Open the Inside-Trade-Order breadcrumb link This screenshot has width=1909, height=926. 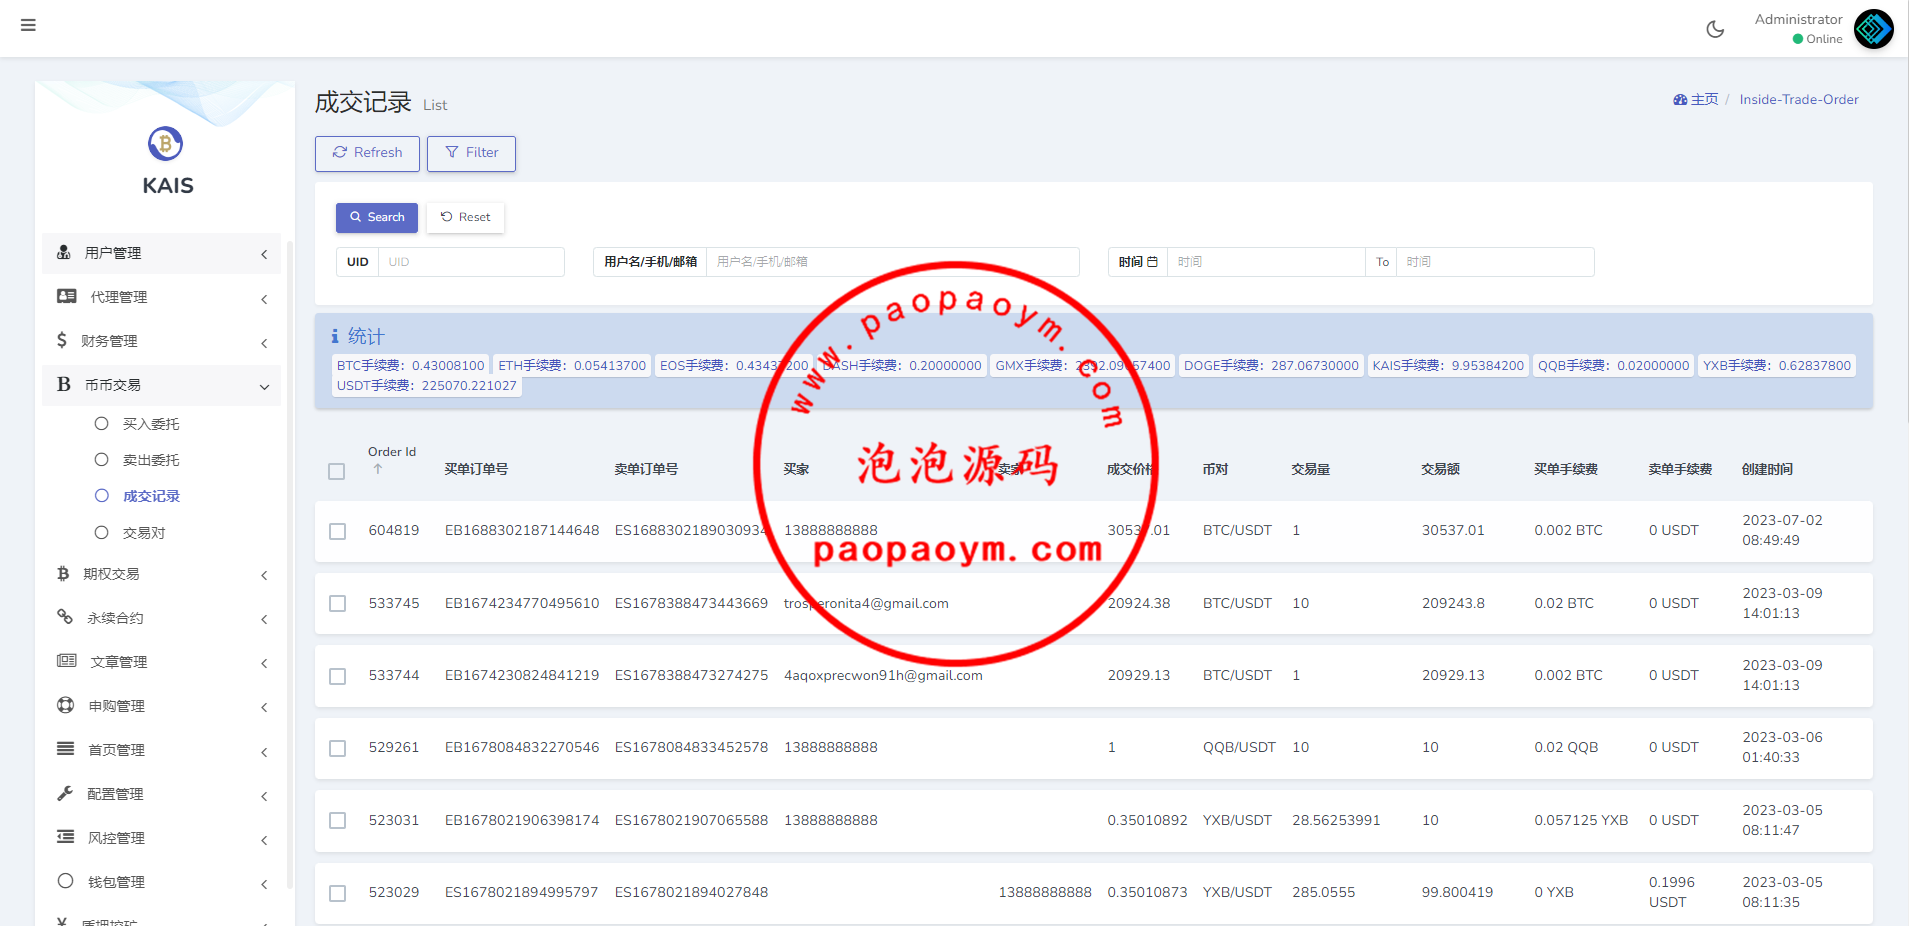pyautogui.click(x=1799, y=99)
